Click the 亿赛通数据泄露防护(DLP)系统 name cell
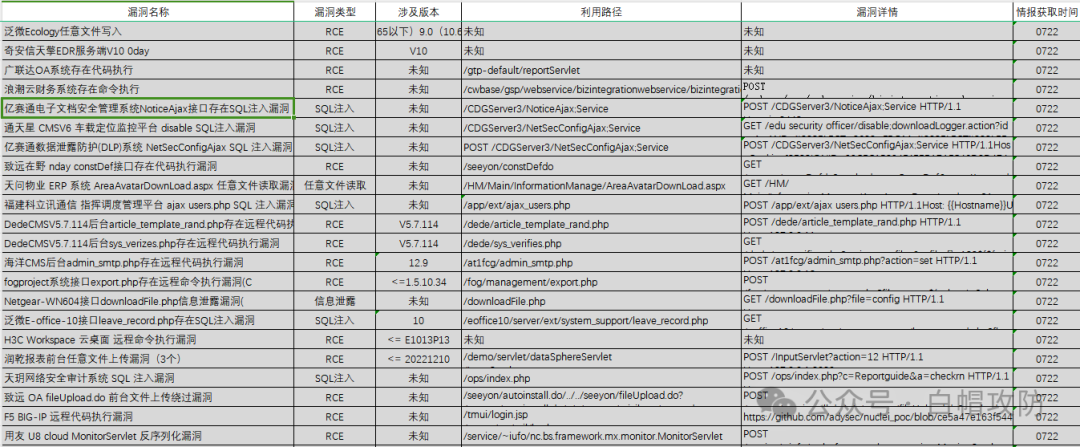The image size is (1080, 447). [x=147, y=147]
